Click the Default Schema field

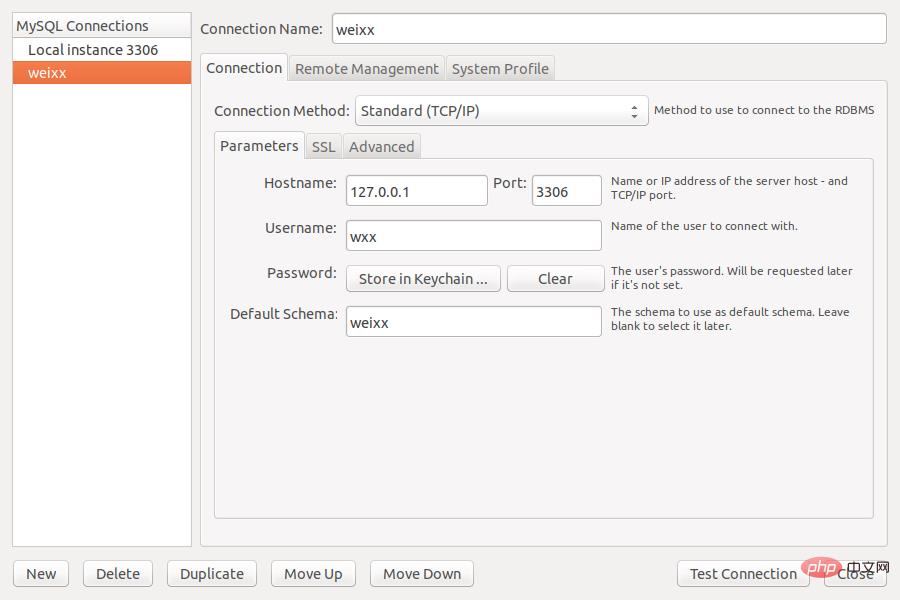click(x=473, y=322)
